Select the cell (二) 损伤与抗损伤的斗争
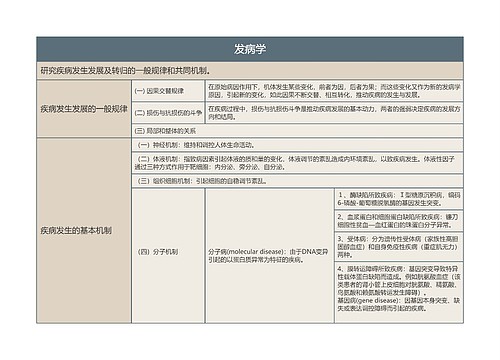This screenshot has height=360, width=500. (168, 113)
